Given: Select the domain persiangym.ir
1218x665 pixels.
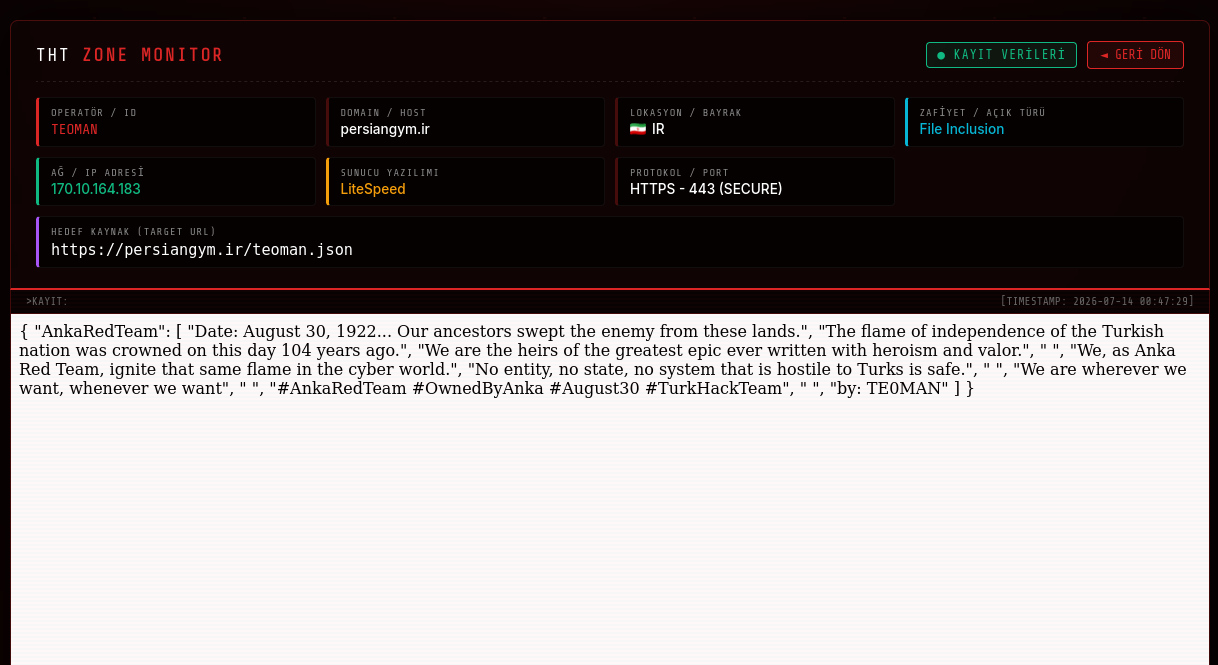Looking at the screenshot, I should coord(385,129).
